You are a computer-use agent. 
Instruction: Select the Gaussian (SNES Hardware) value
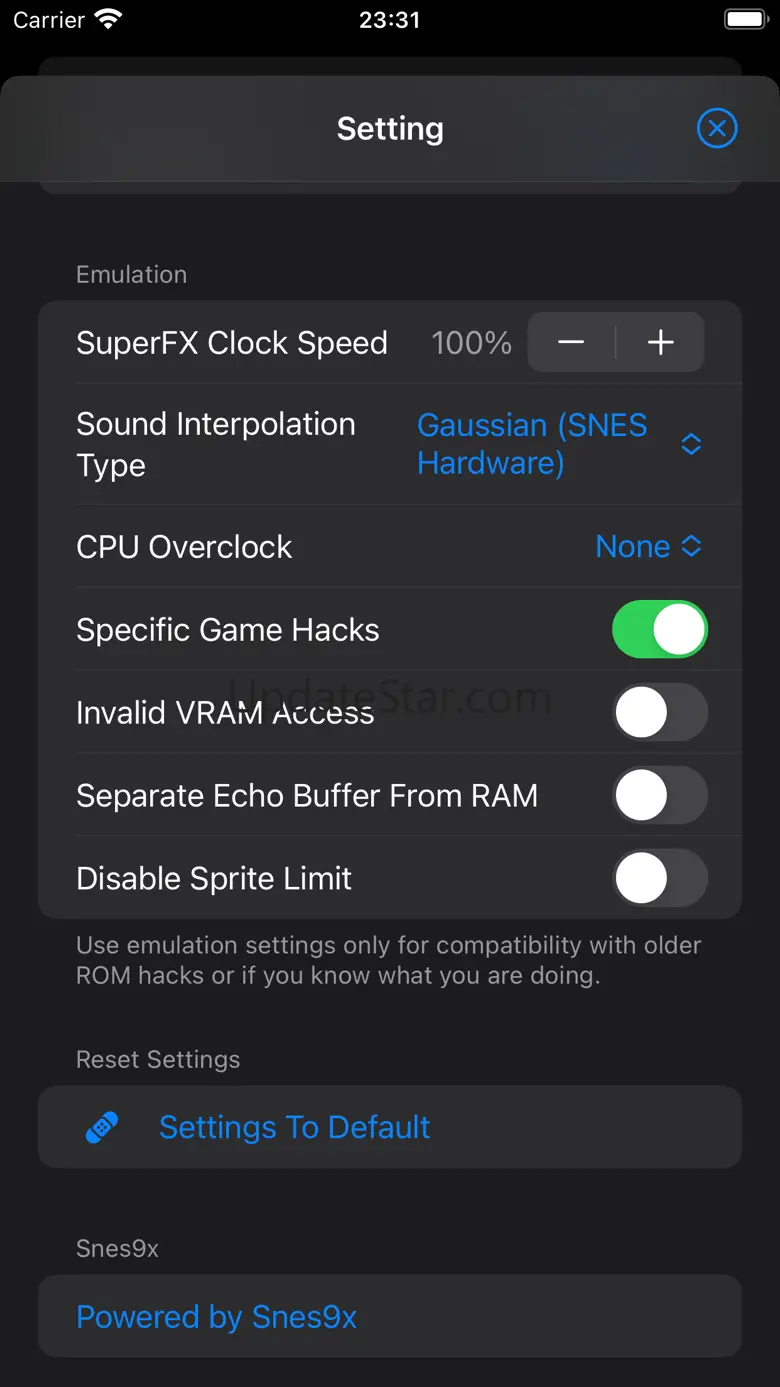coord(532,444)
